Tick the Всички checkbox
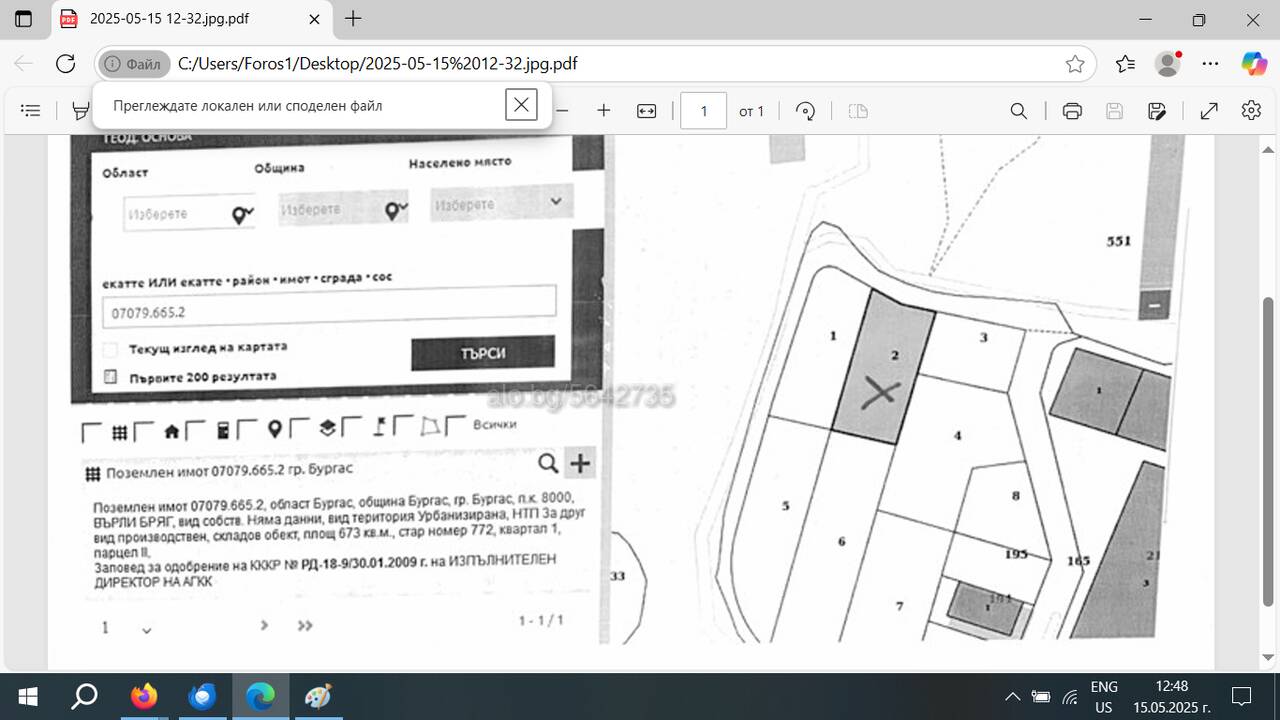 [x=456, y=425]
